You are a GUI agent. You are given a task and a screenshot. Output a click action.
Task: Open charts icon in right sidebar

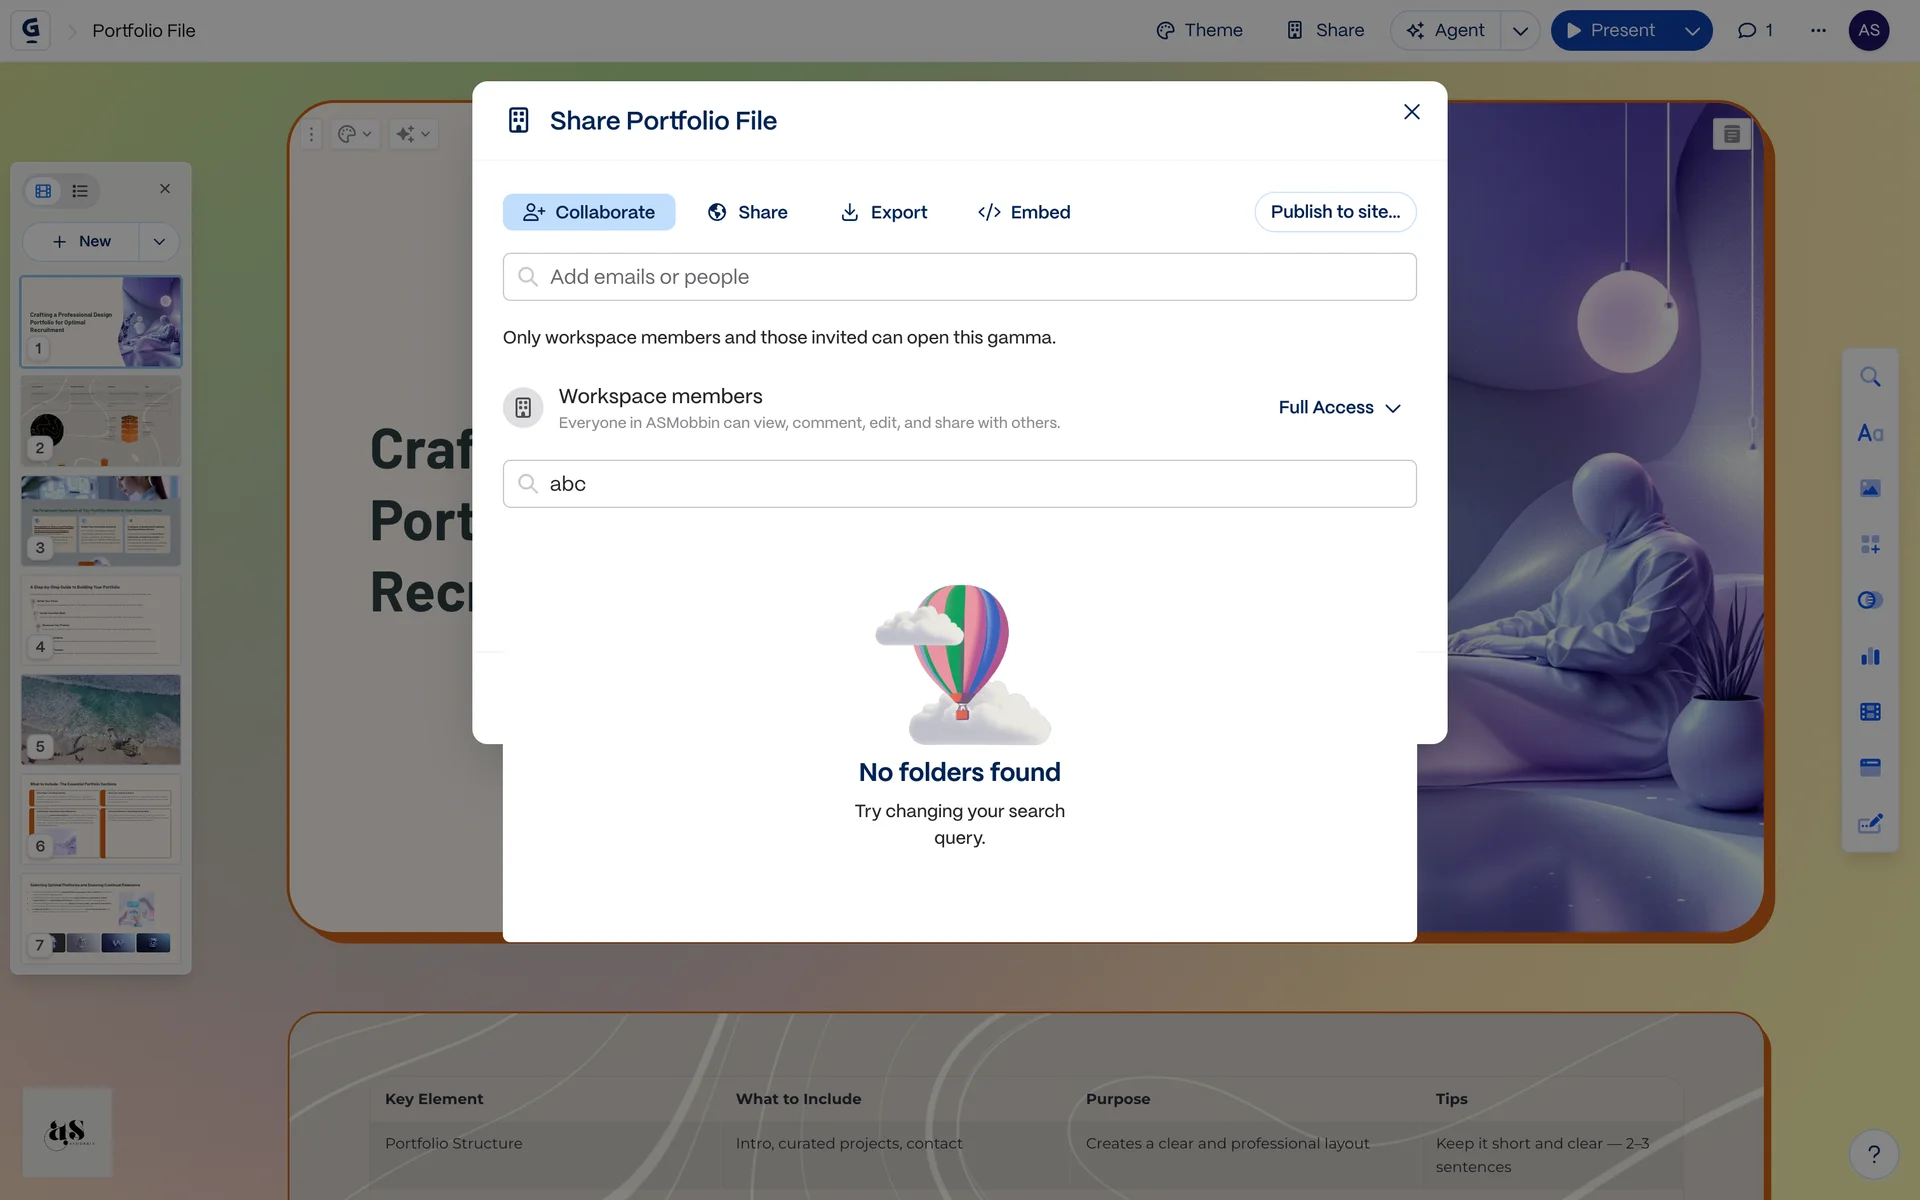(1870, 656)
